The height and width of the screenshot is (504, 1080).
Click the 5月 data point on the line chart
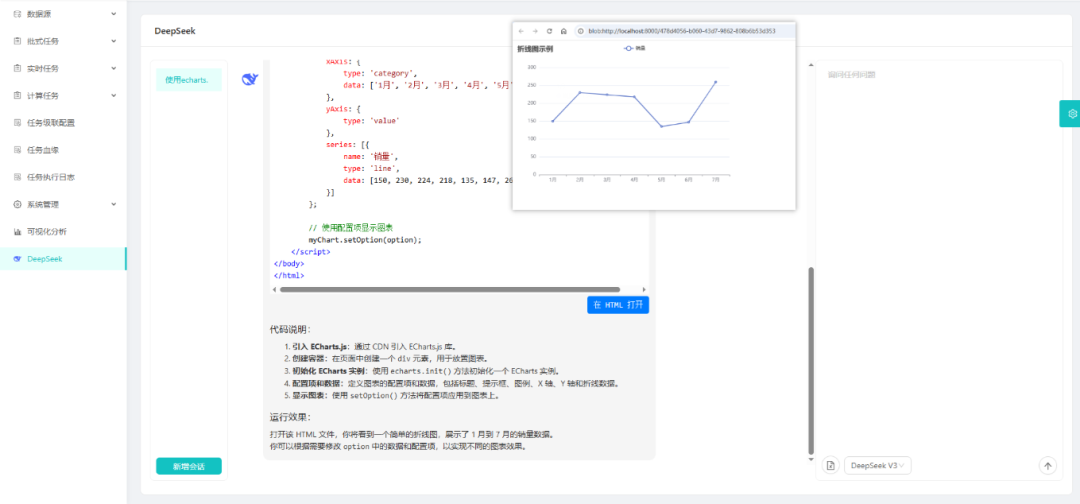[x=661, y=126]
